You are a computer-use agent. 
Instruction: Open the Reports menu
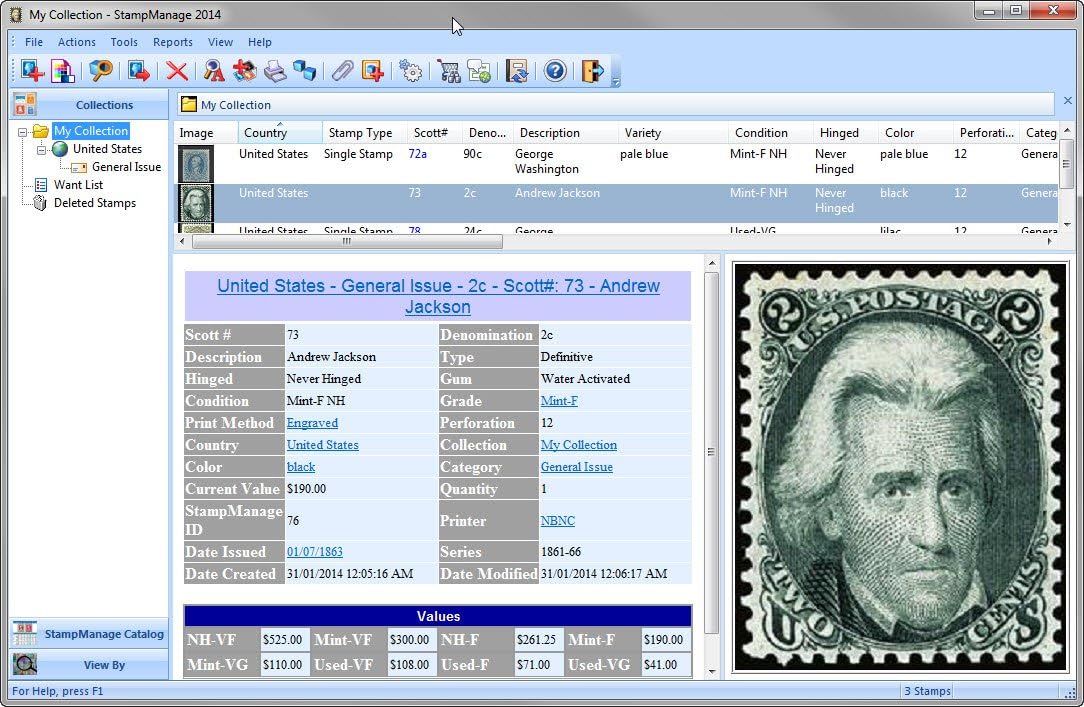(172, 42)
